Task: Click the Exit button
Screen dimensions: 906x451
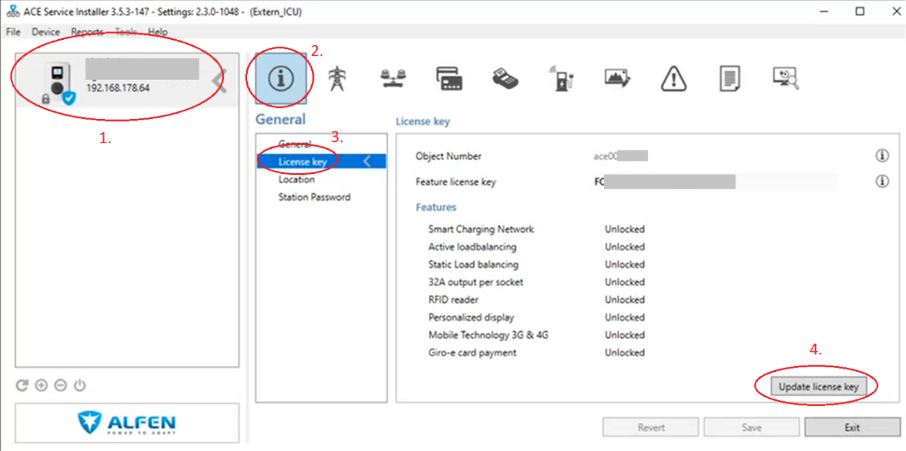Action: 852,427
